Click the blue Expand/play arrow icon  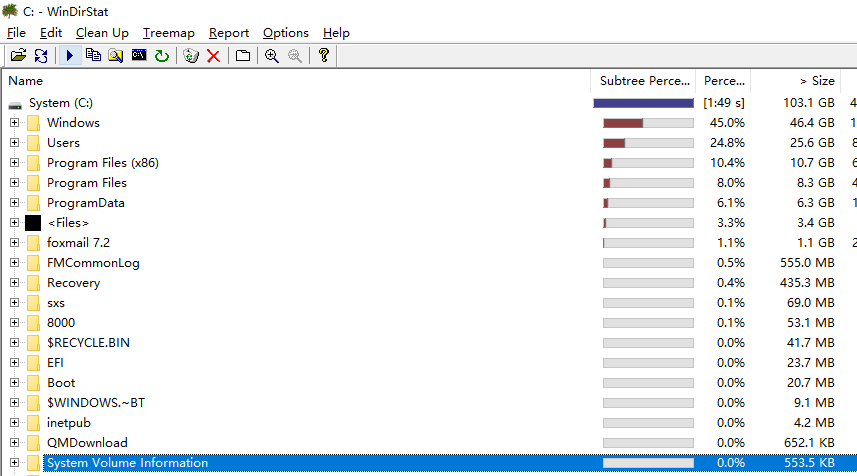[x=70, y=55]
